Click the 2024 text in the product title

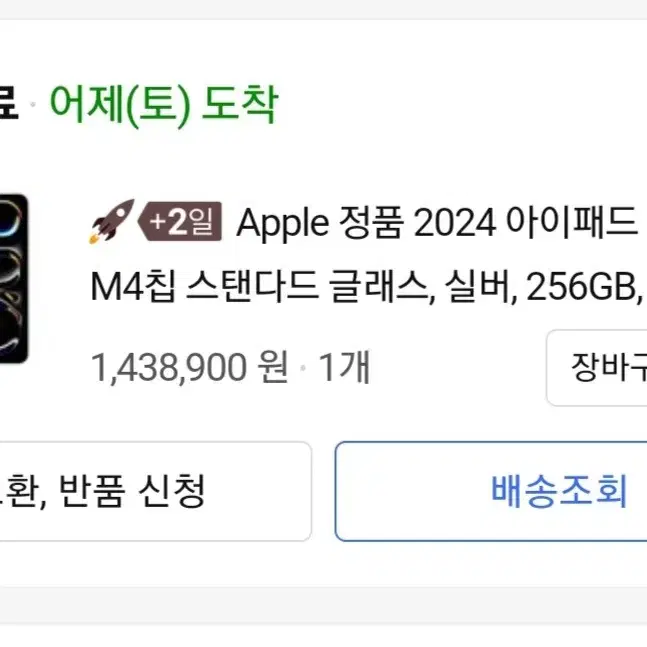(454, 223)
